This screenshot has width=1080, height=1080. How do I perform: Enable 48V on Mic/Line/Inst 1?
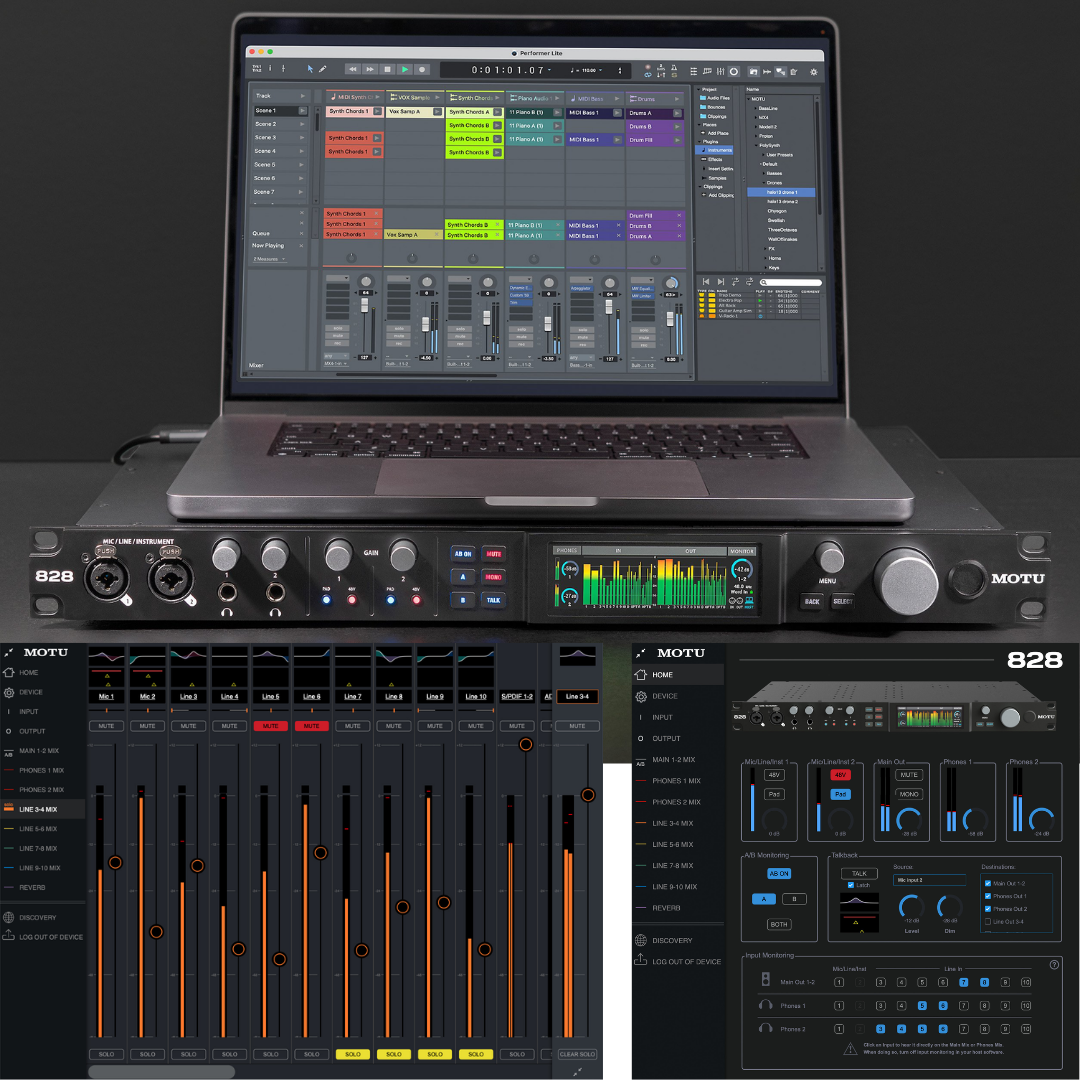pos(774,775)
